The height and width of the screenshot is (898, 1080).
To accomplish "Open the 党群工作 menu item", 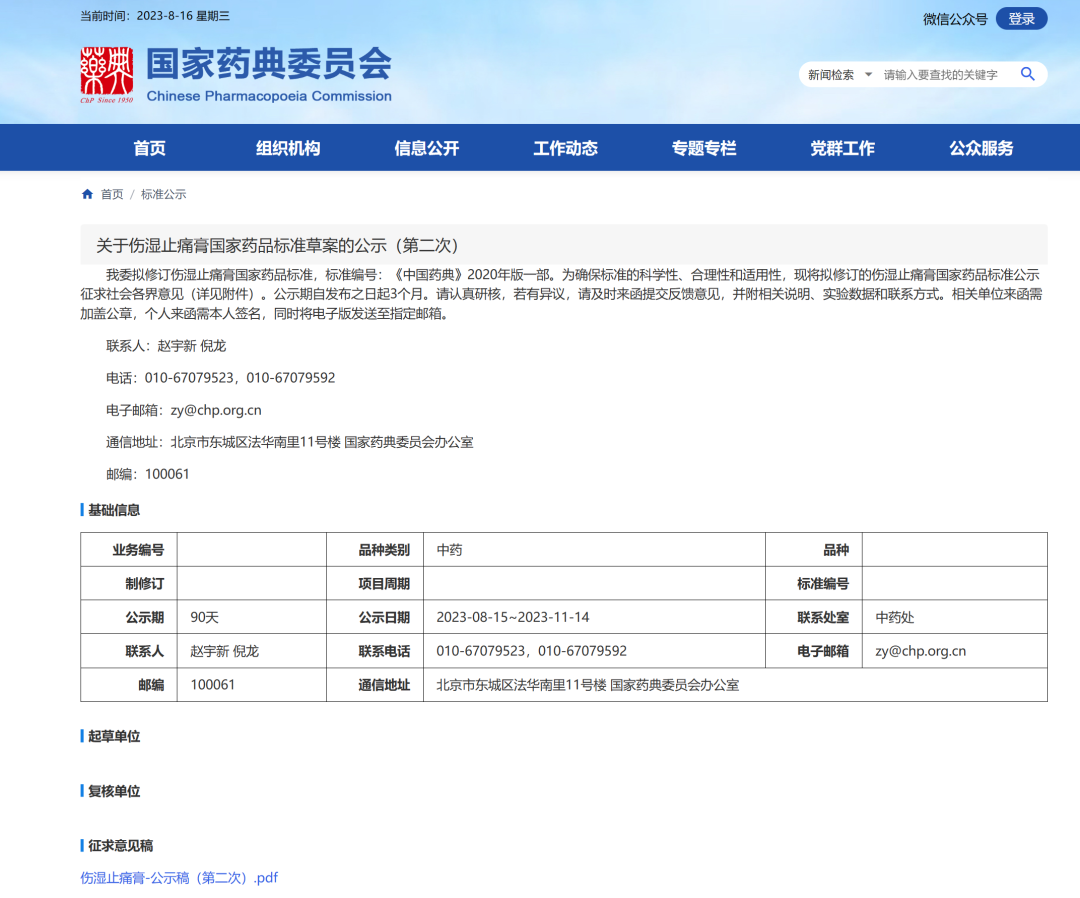I will (x=842, y=148).
